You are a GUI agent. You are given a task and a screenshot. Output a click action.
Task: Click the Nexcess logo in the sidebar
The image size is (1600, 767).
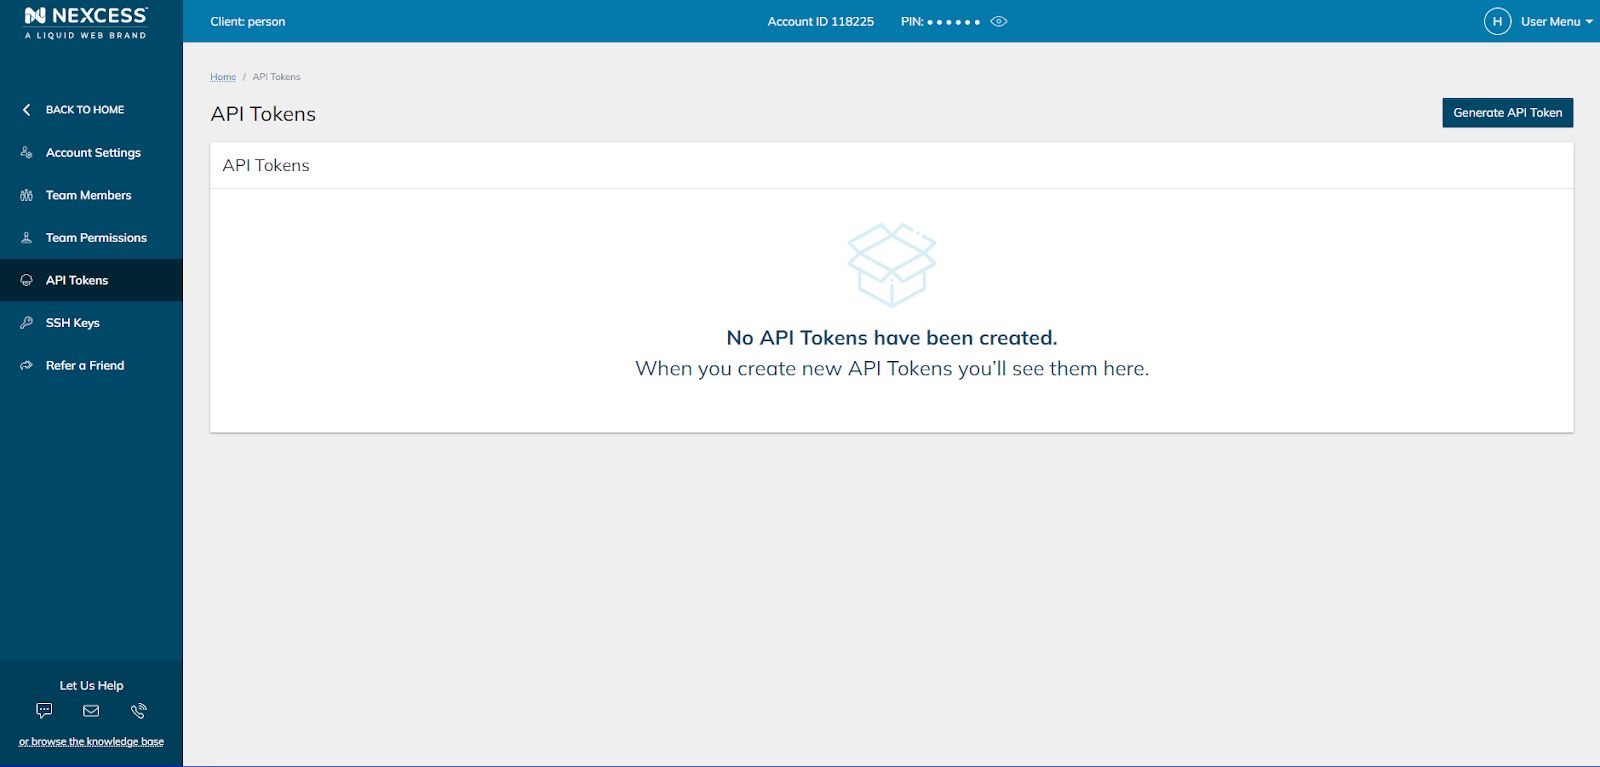86,22
